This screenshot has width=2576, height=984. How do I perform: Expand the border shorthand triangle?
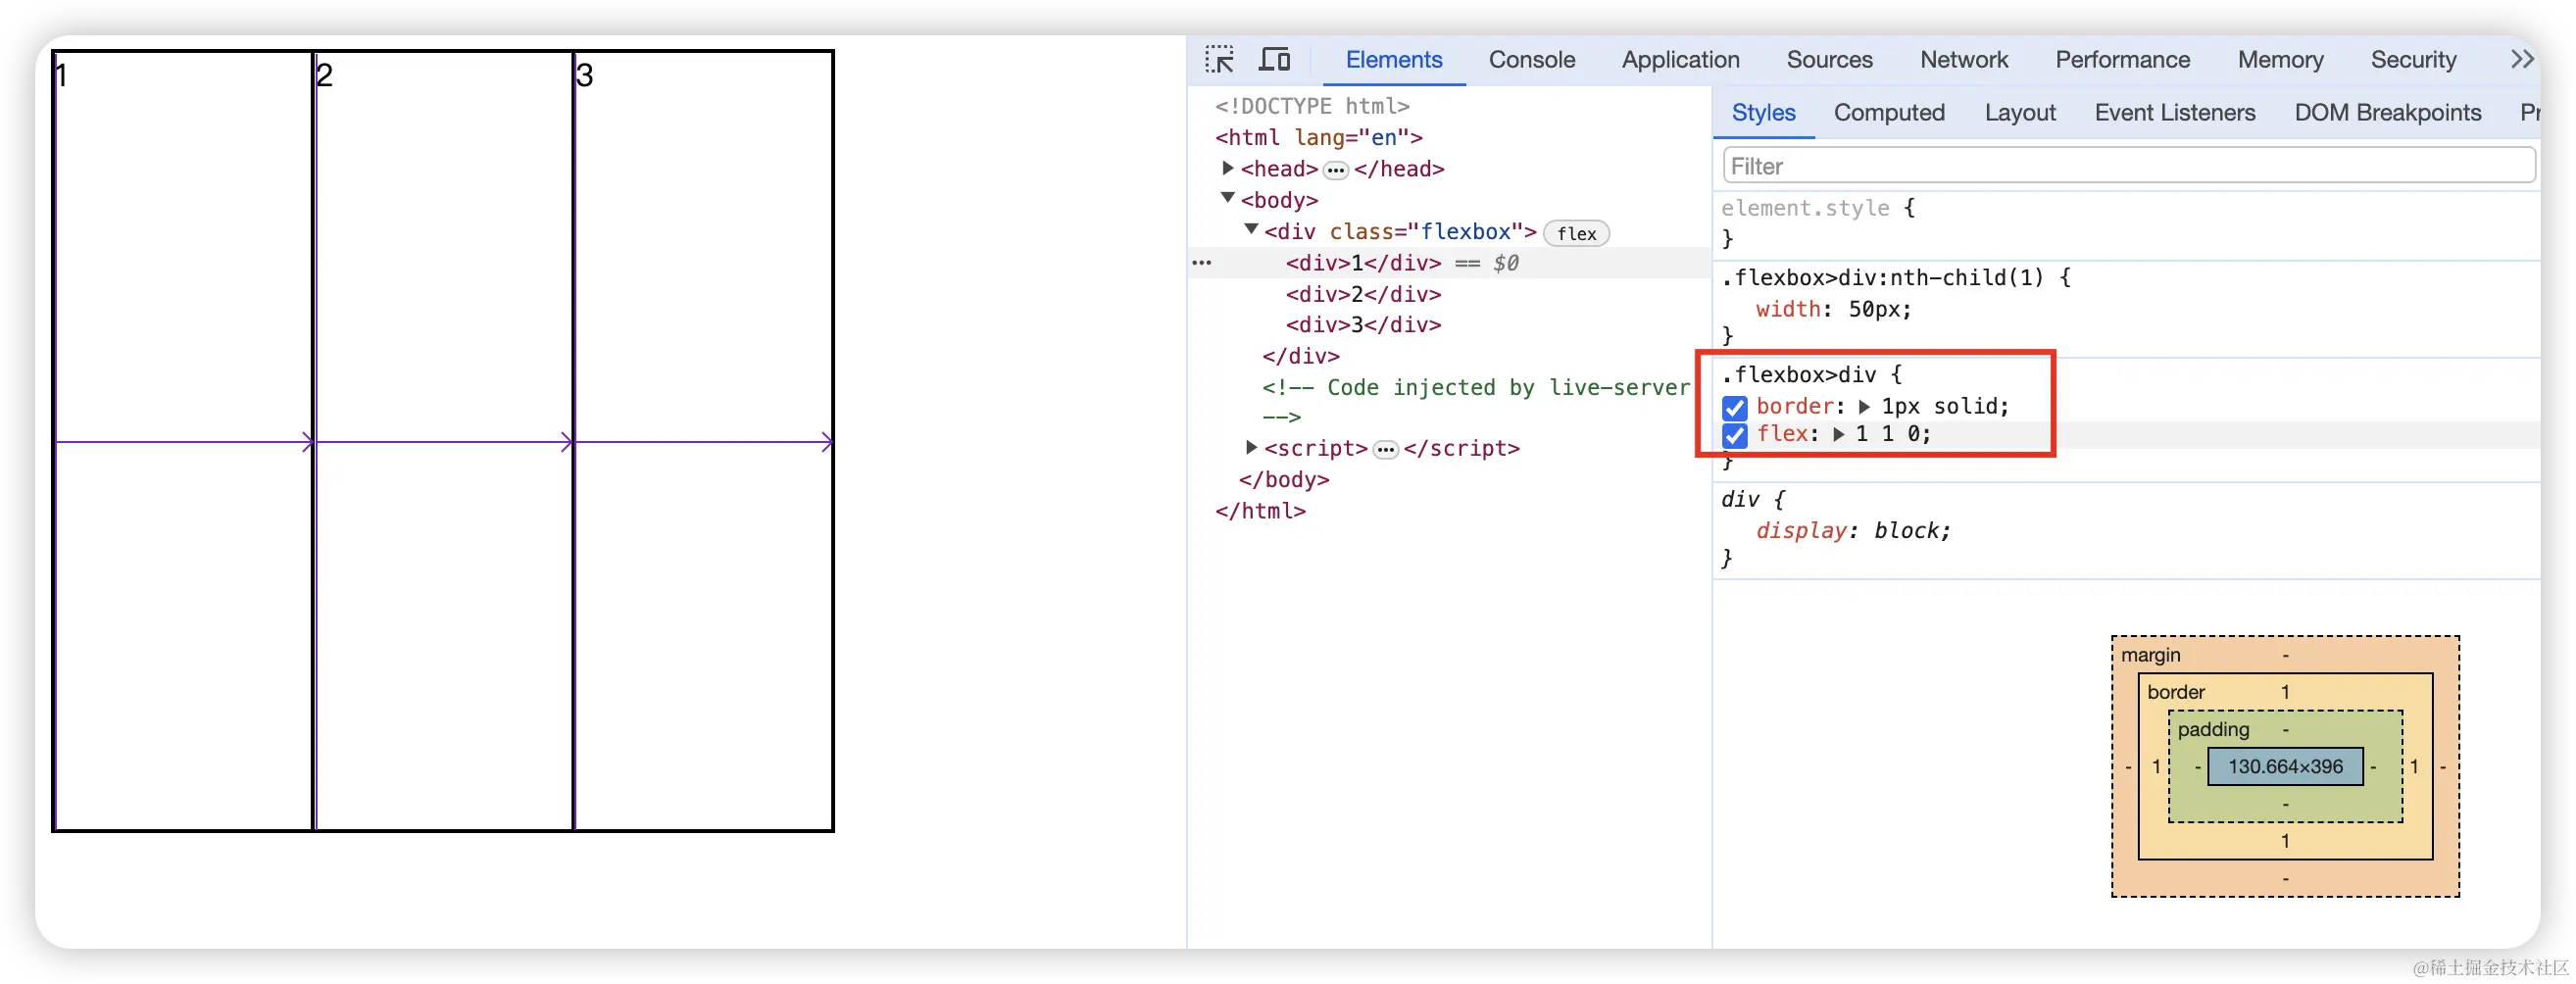1863,406
